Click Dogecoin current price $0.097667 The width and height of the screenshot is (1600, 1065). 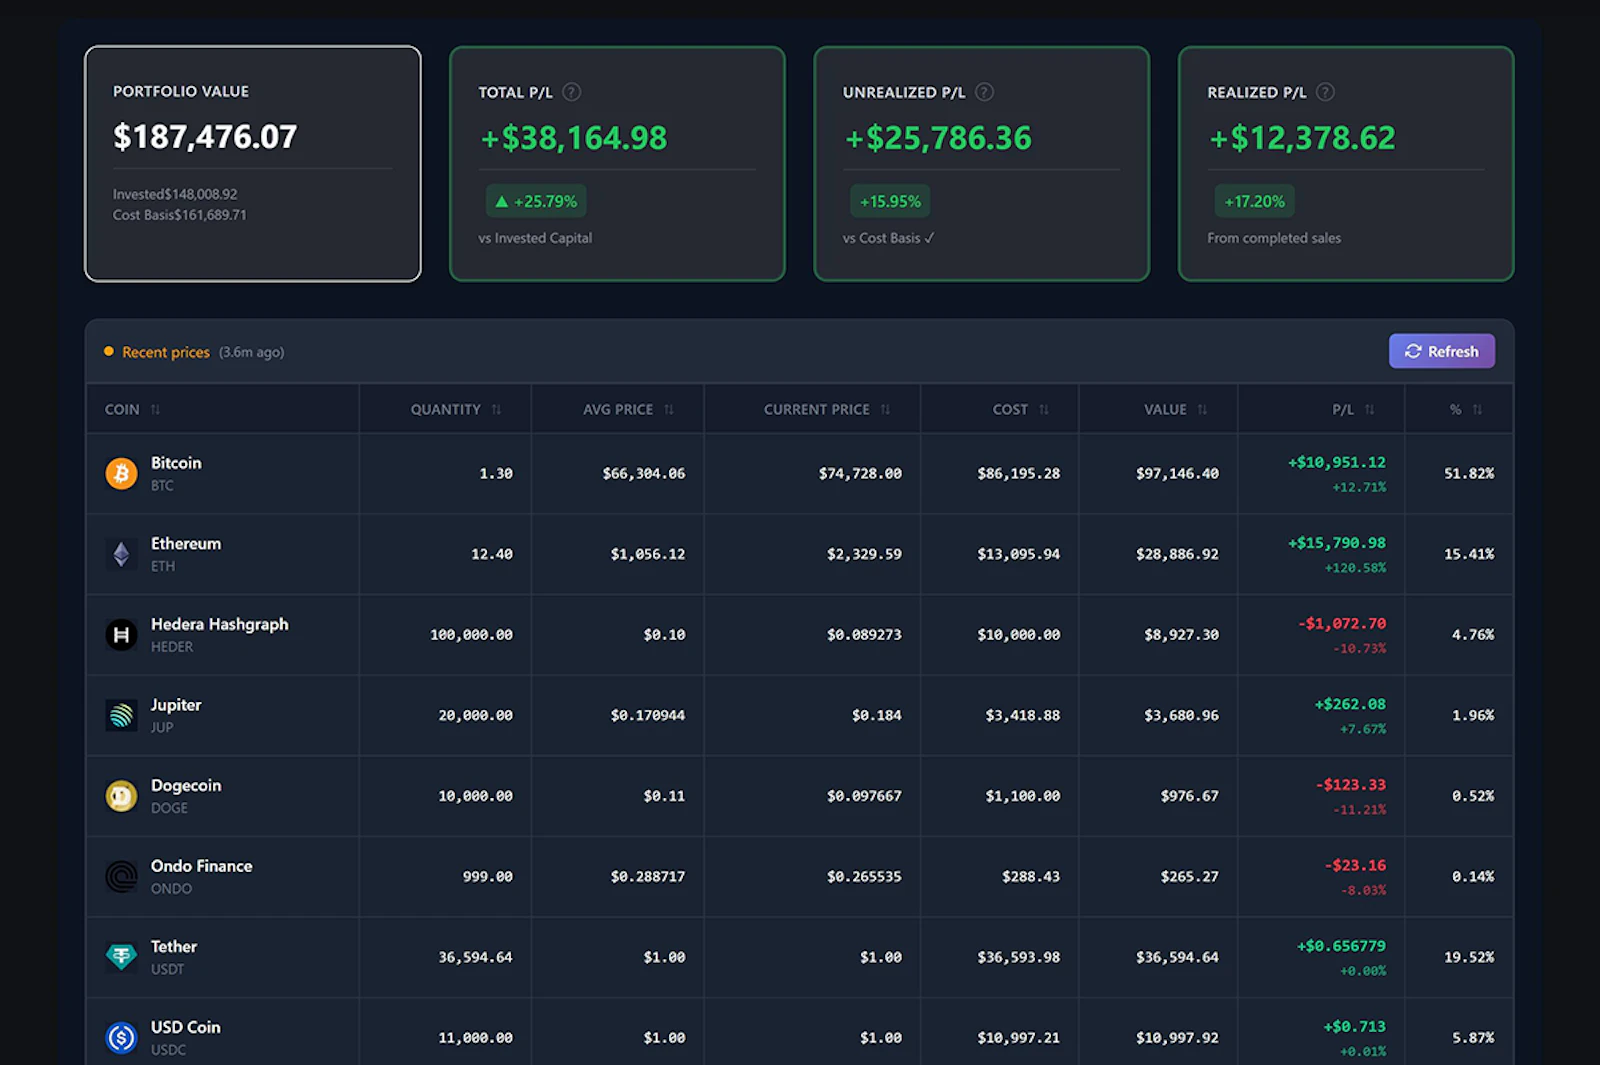click(864, 797)
